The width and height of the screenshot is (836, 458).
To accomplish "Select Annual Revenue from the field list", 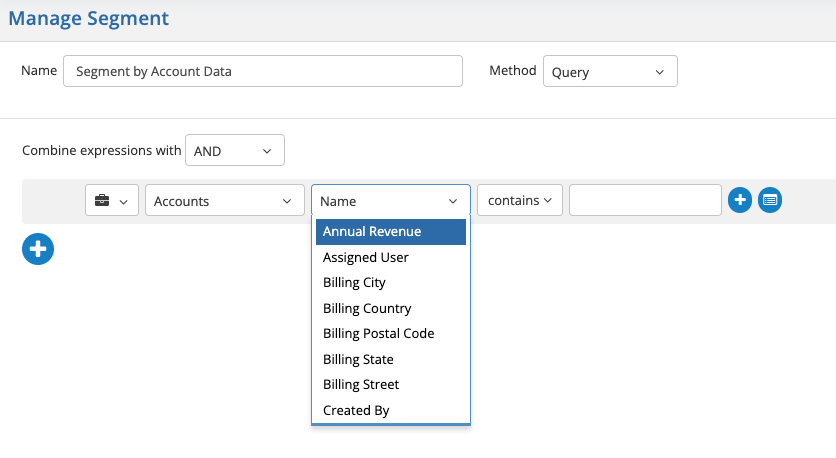I will point(391,232).
